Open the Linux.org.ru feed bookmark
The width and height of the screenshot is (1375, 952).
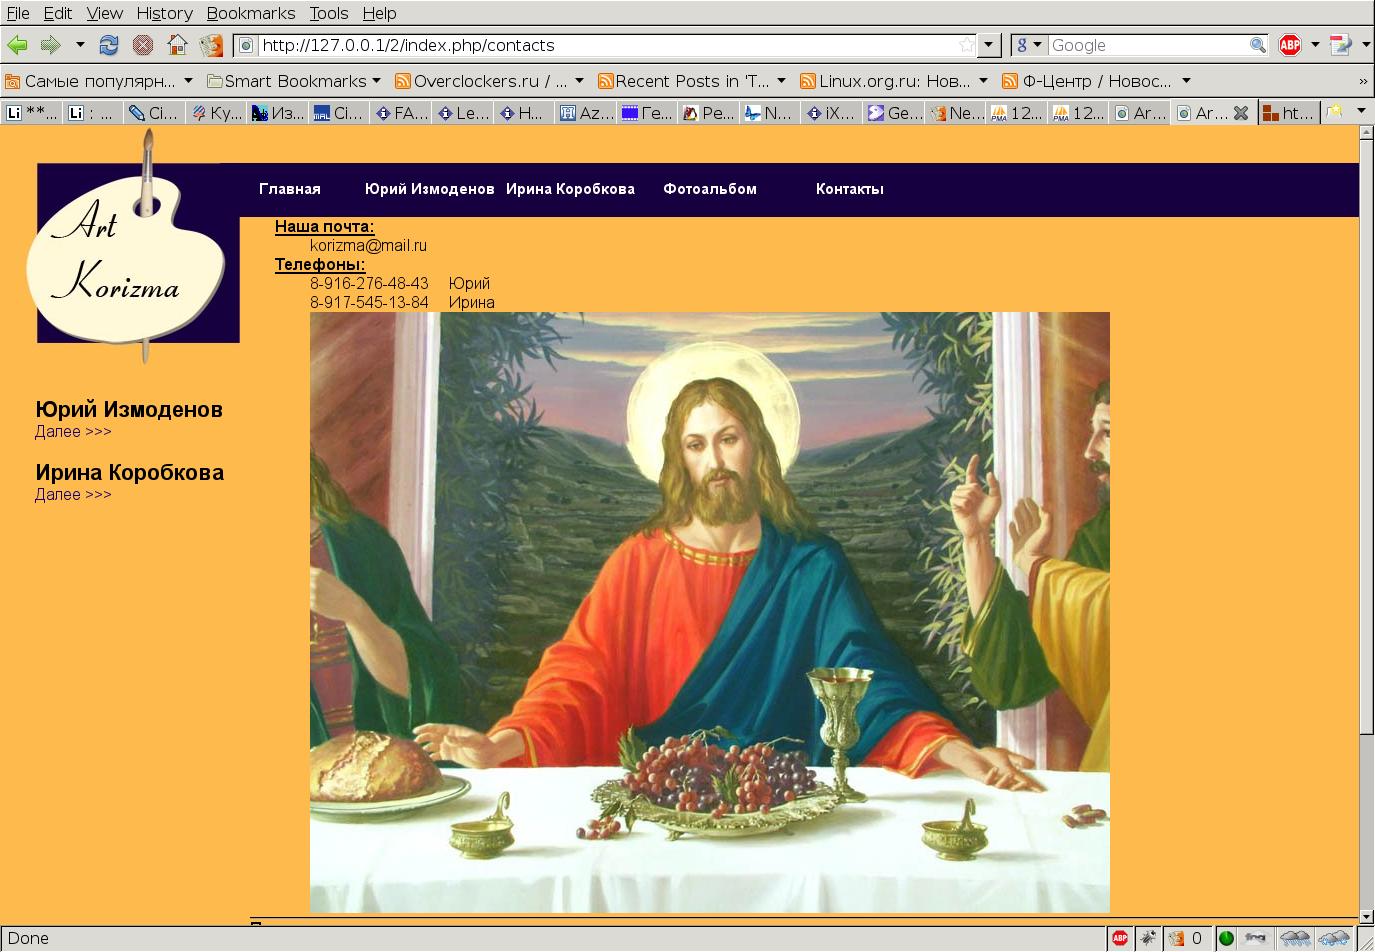pyautogui.click(x=894, y=81)
